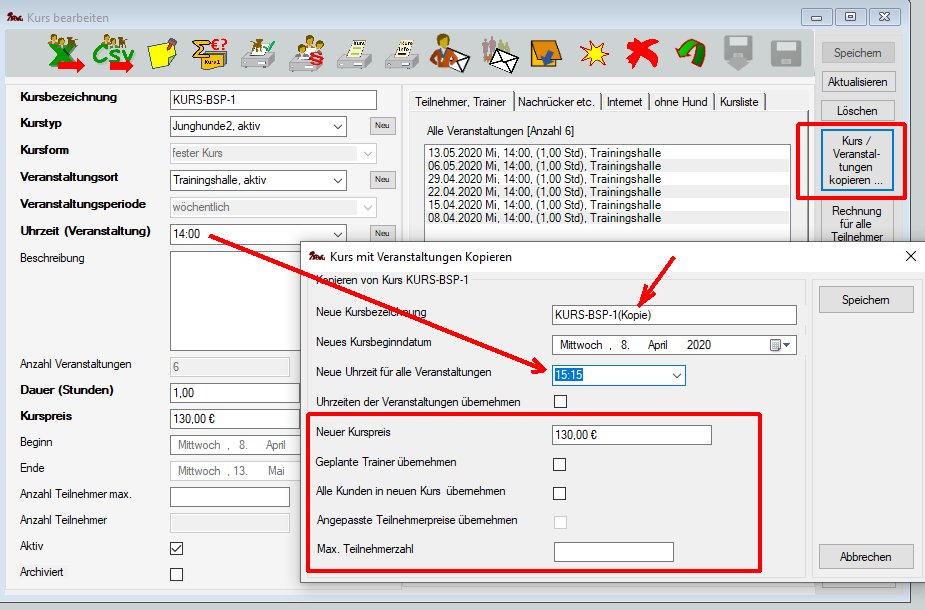Click the euro sum calculation icon
The height and width of the screenshot is (610, 925).
pyautogui.click(x=211, y=52)
